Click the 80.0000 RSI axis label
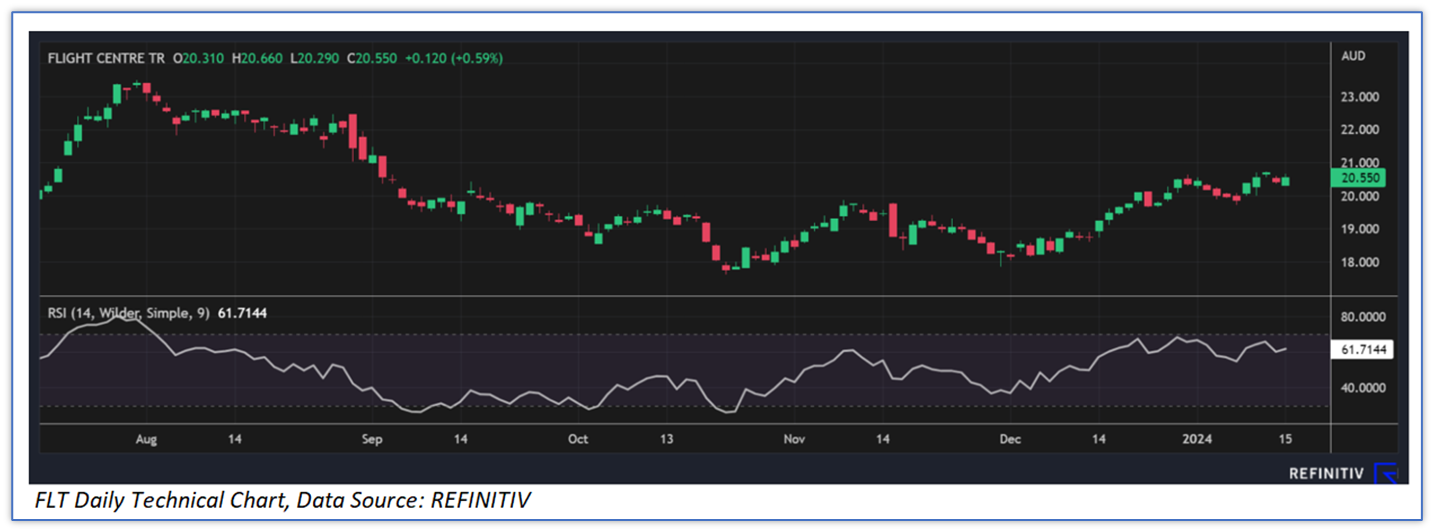The image size is (1434, 532). tap(1364, 317)
